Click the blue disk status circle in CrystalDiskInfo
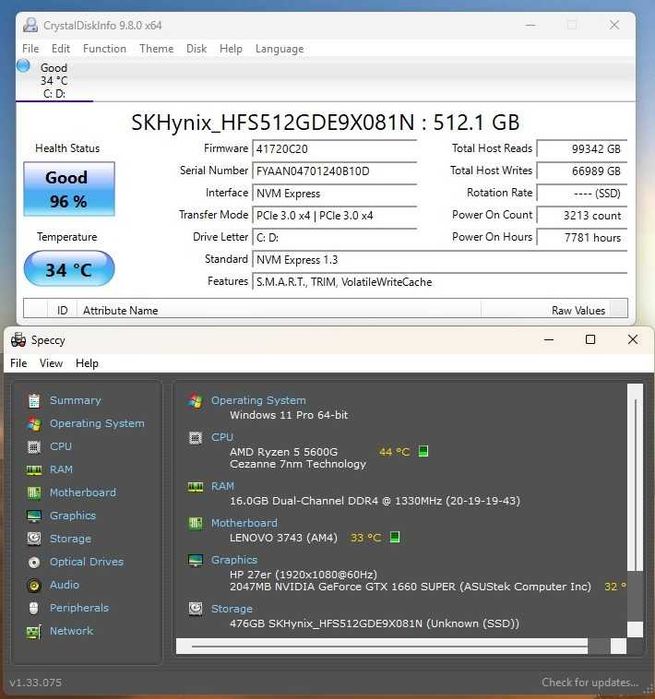The height and width of the screenshot is (699, 655). pyautogui.click(x=23, y=66)
